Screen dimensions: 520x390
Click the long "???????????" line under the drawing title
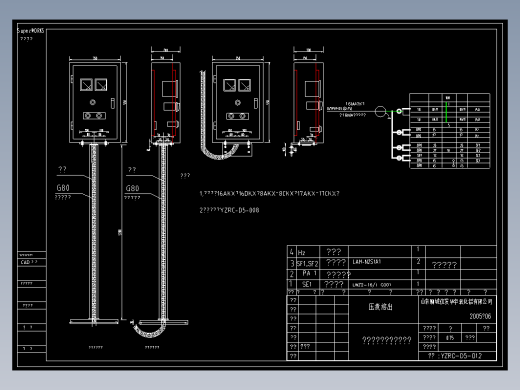coord(387,340)
